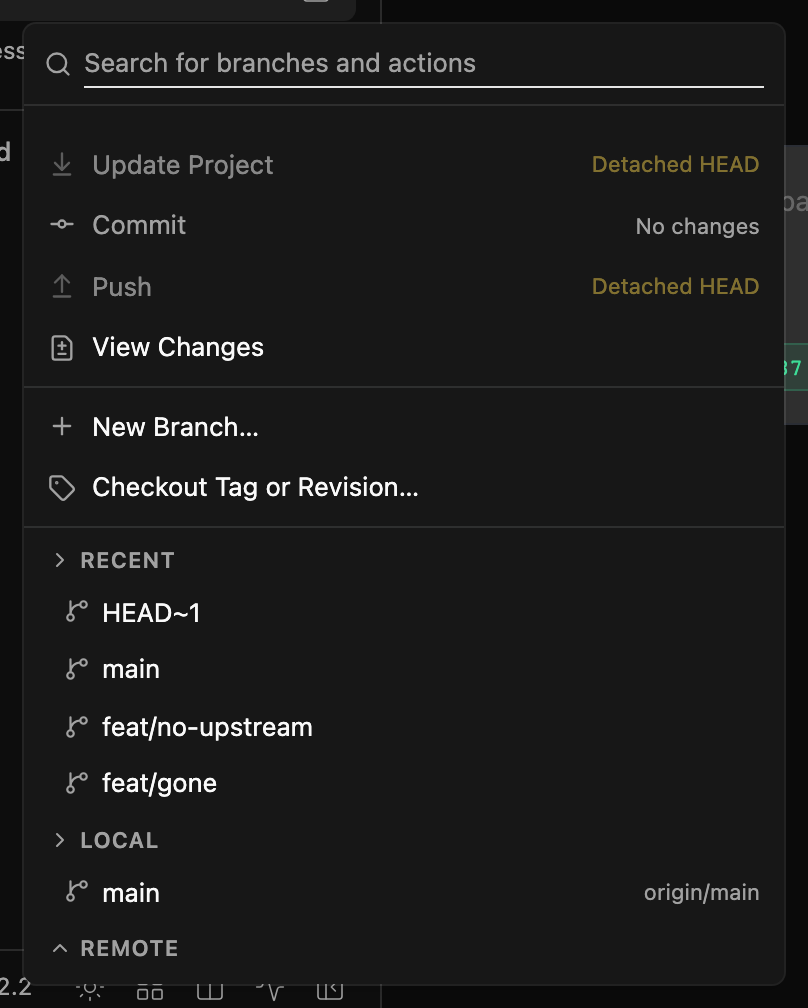Select local main branch tracking origin/main
808x1008 pixels.
coord(404,893)
